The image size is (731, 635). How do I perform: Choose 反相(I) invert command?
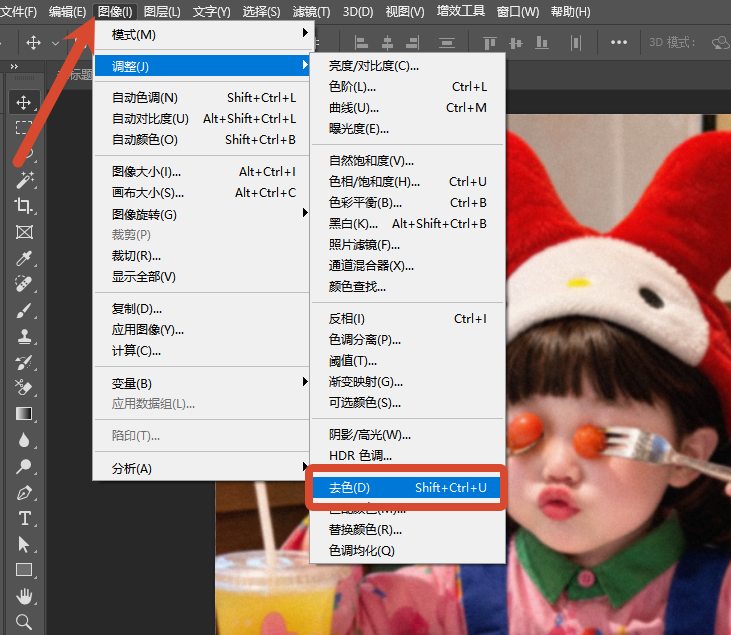click(x=407, y=318)
